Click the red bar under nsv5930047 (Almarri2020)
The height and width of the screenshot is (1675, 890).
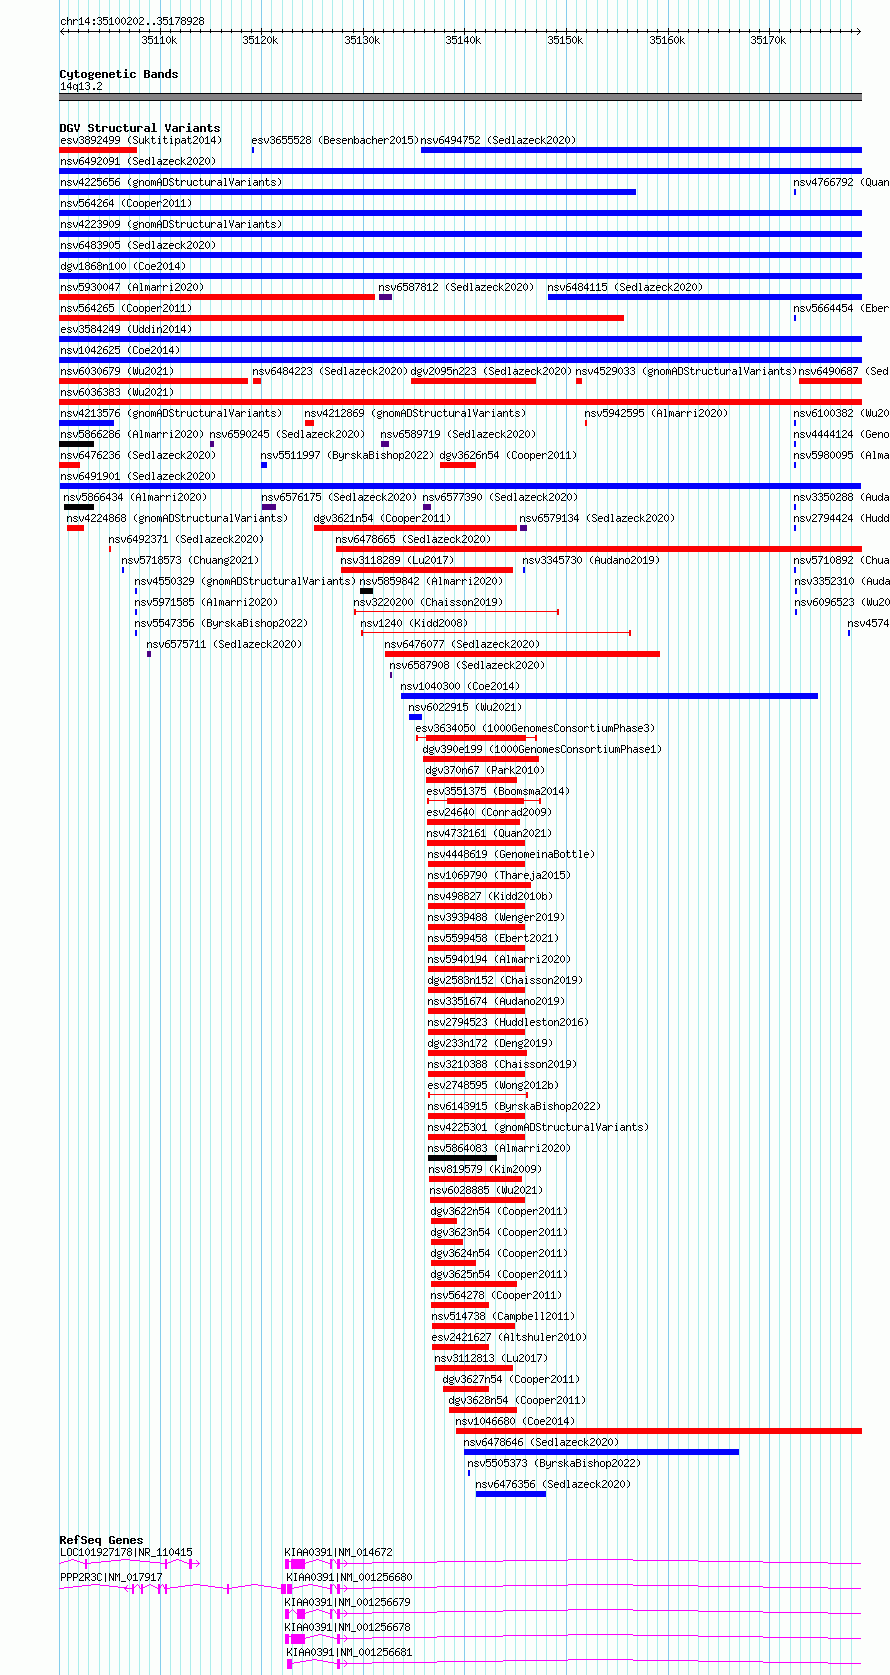[x=217, y=297]
